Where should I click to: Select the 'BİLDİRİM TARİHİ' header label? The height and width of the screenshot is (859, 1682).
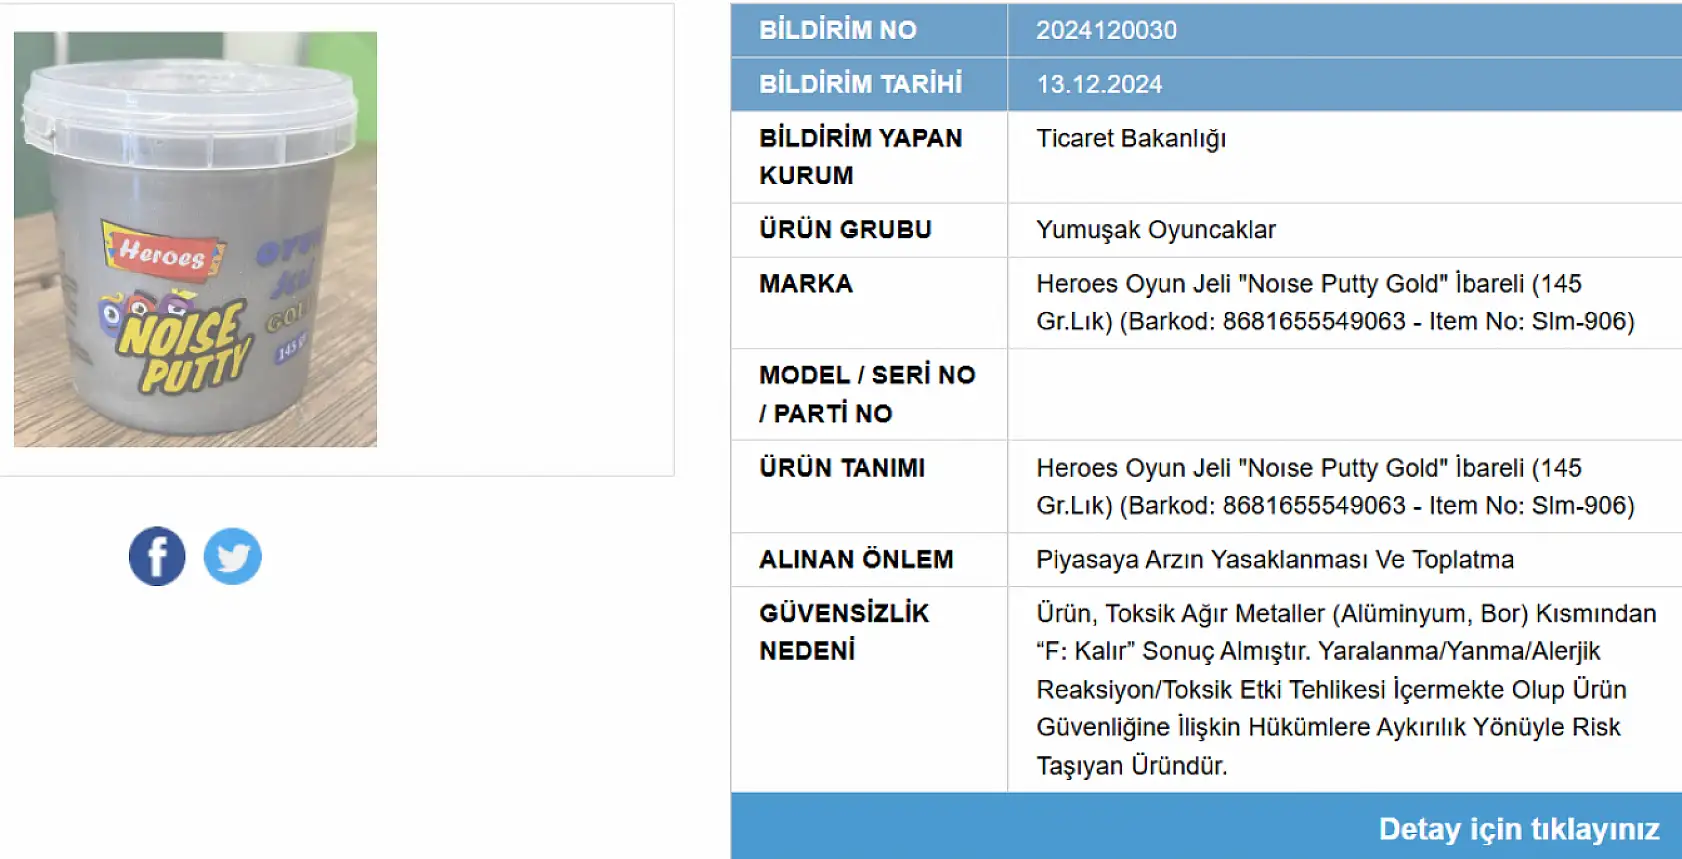pyautogui.click(x=860, y=84)
